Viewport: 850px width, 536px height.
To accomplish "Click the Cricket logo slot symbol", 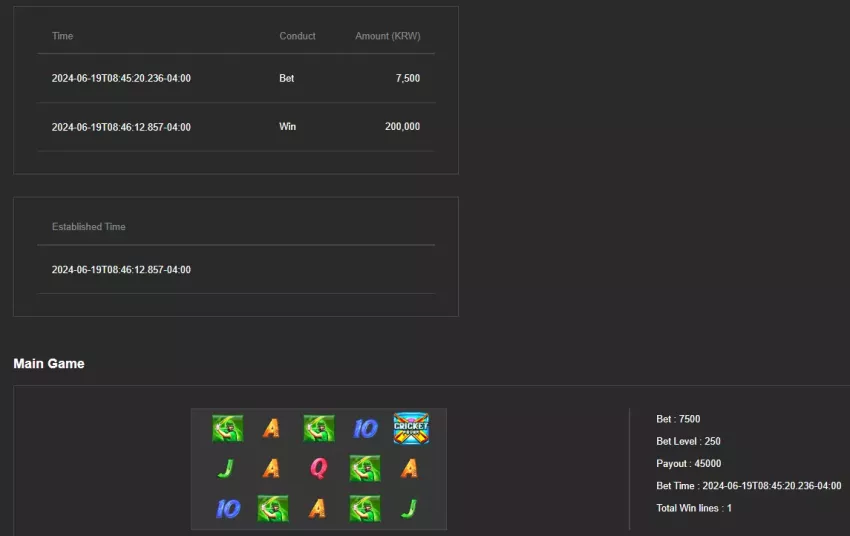I will 411,428.
